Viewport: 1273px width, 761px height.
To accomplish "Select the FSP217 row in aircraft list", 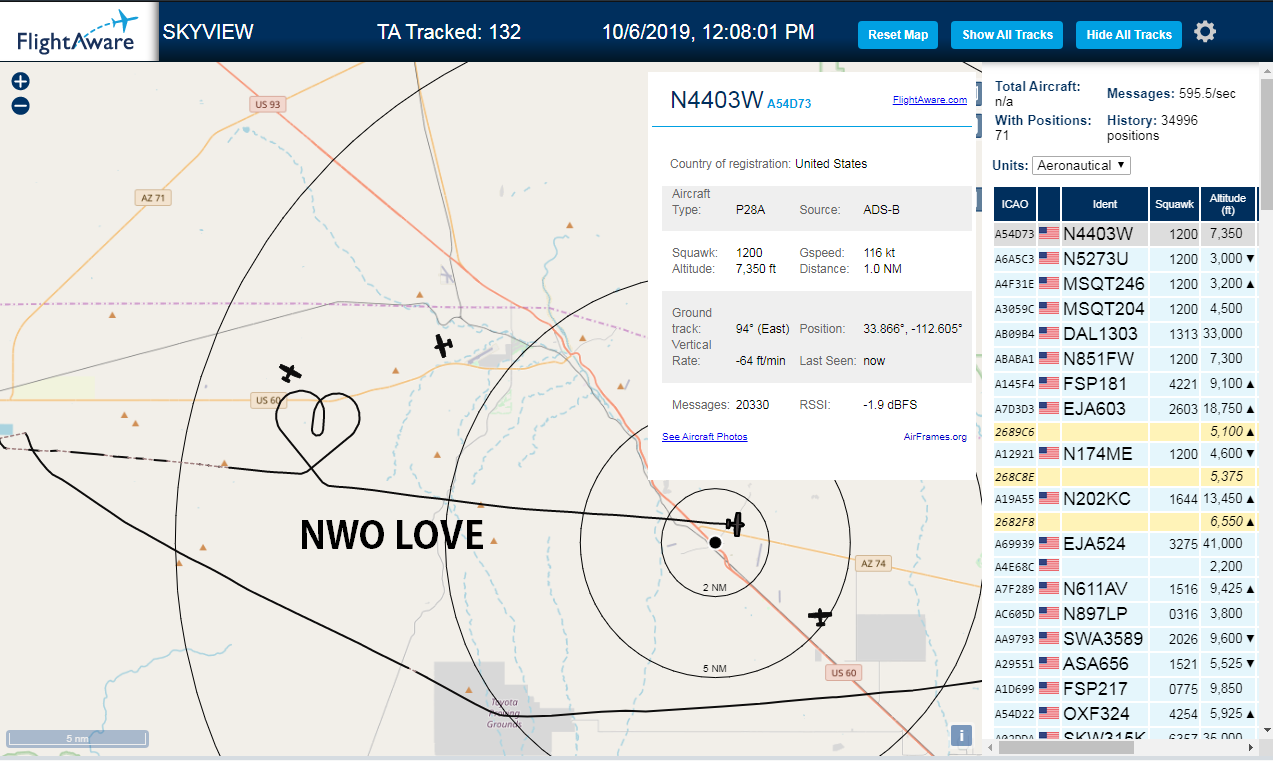I will coord(1125,689).
